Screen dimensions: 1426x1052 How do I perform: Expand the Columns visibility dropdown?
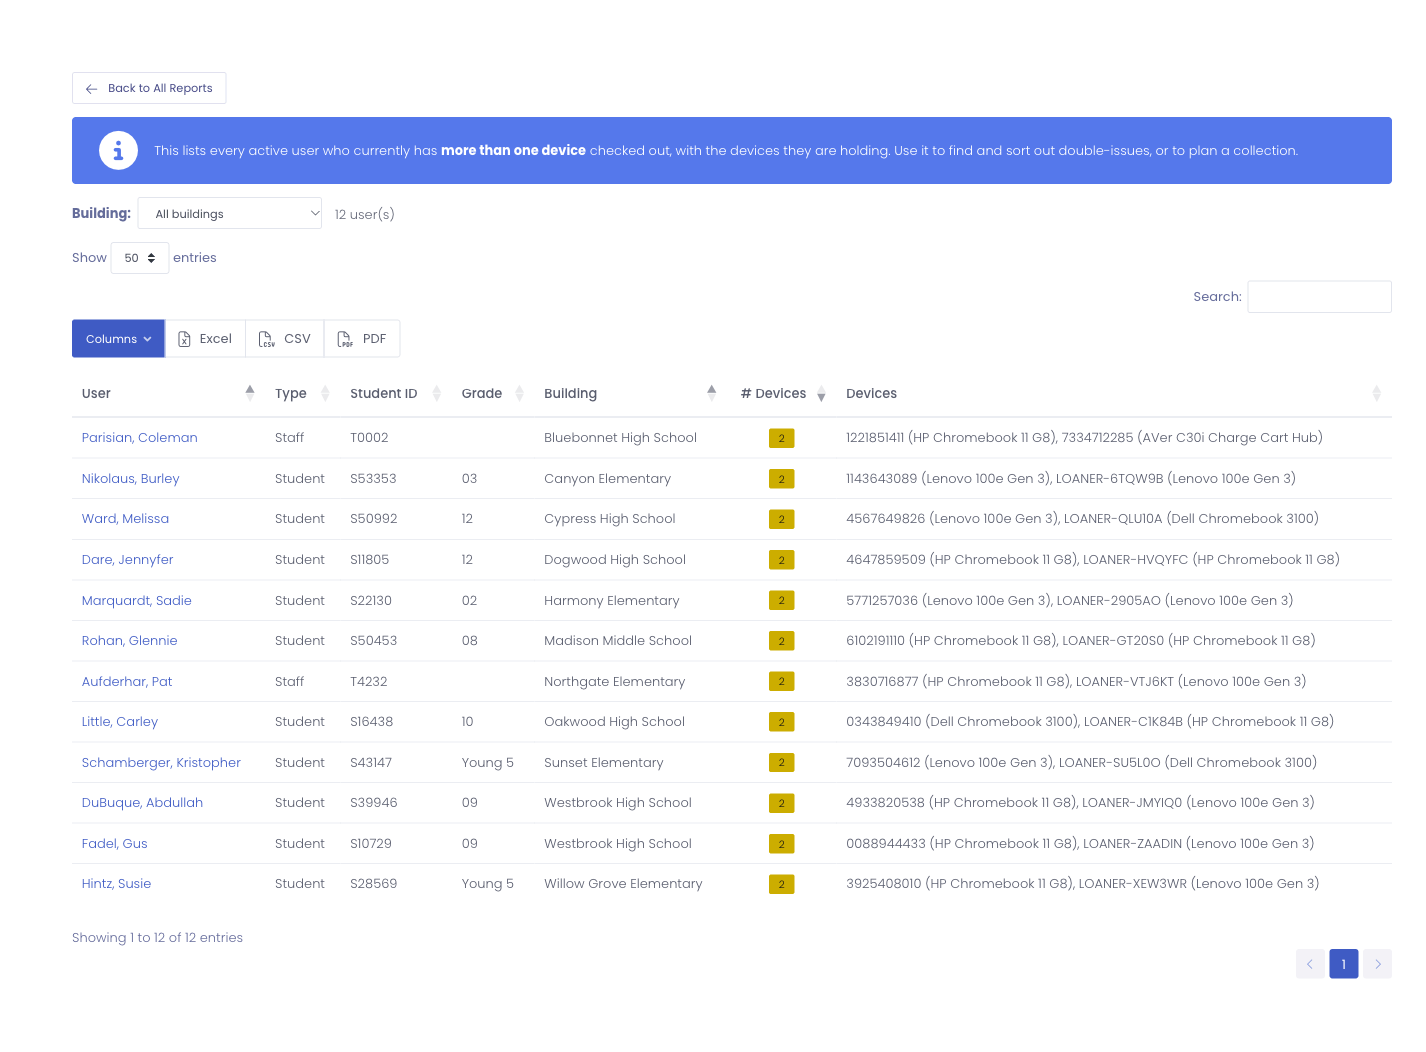coord(118,339)
